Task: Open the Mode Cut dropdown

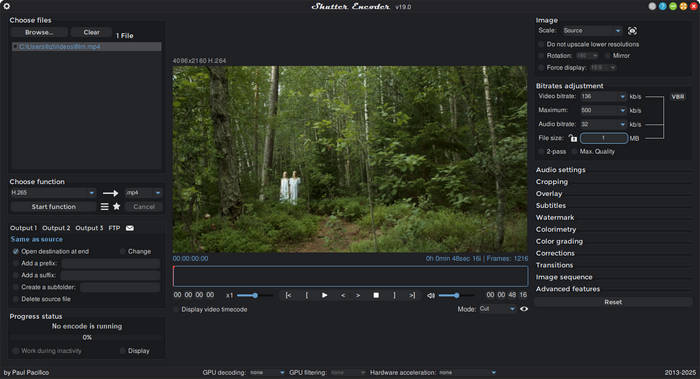Action: (x=497, y=309)
